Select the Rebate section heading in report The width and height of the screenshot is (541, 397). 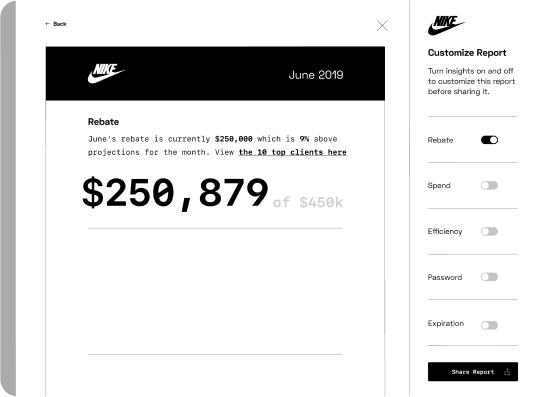(x=104, y=122)
